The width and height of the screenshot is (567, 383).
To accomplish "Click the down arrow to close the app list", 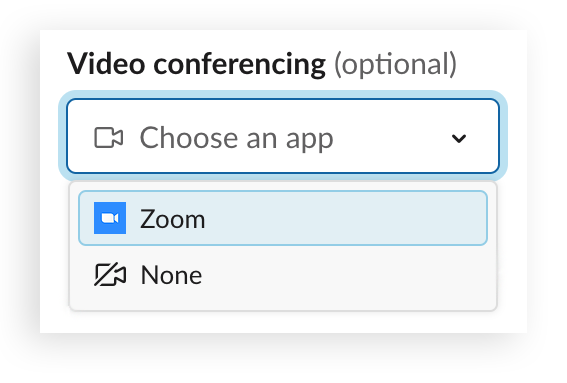I will pos(459,138).
